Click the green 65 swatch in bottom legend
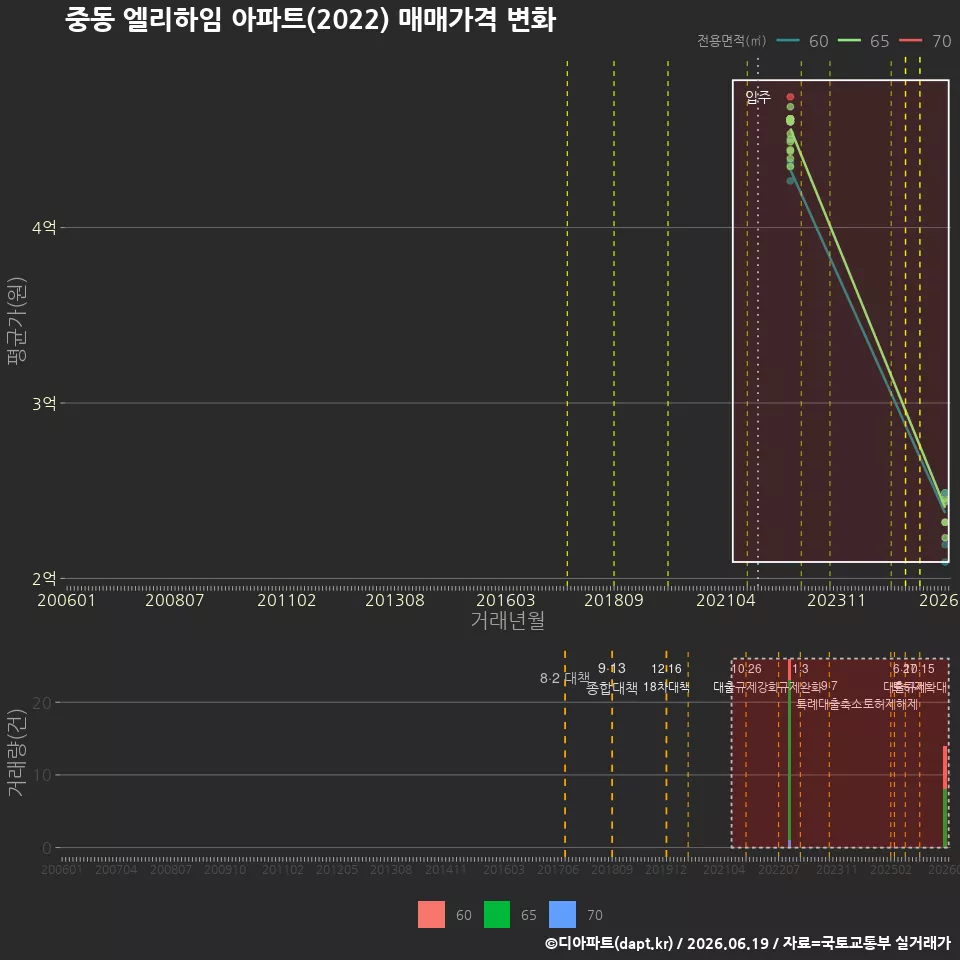960x960 pixels. (497, 915)
